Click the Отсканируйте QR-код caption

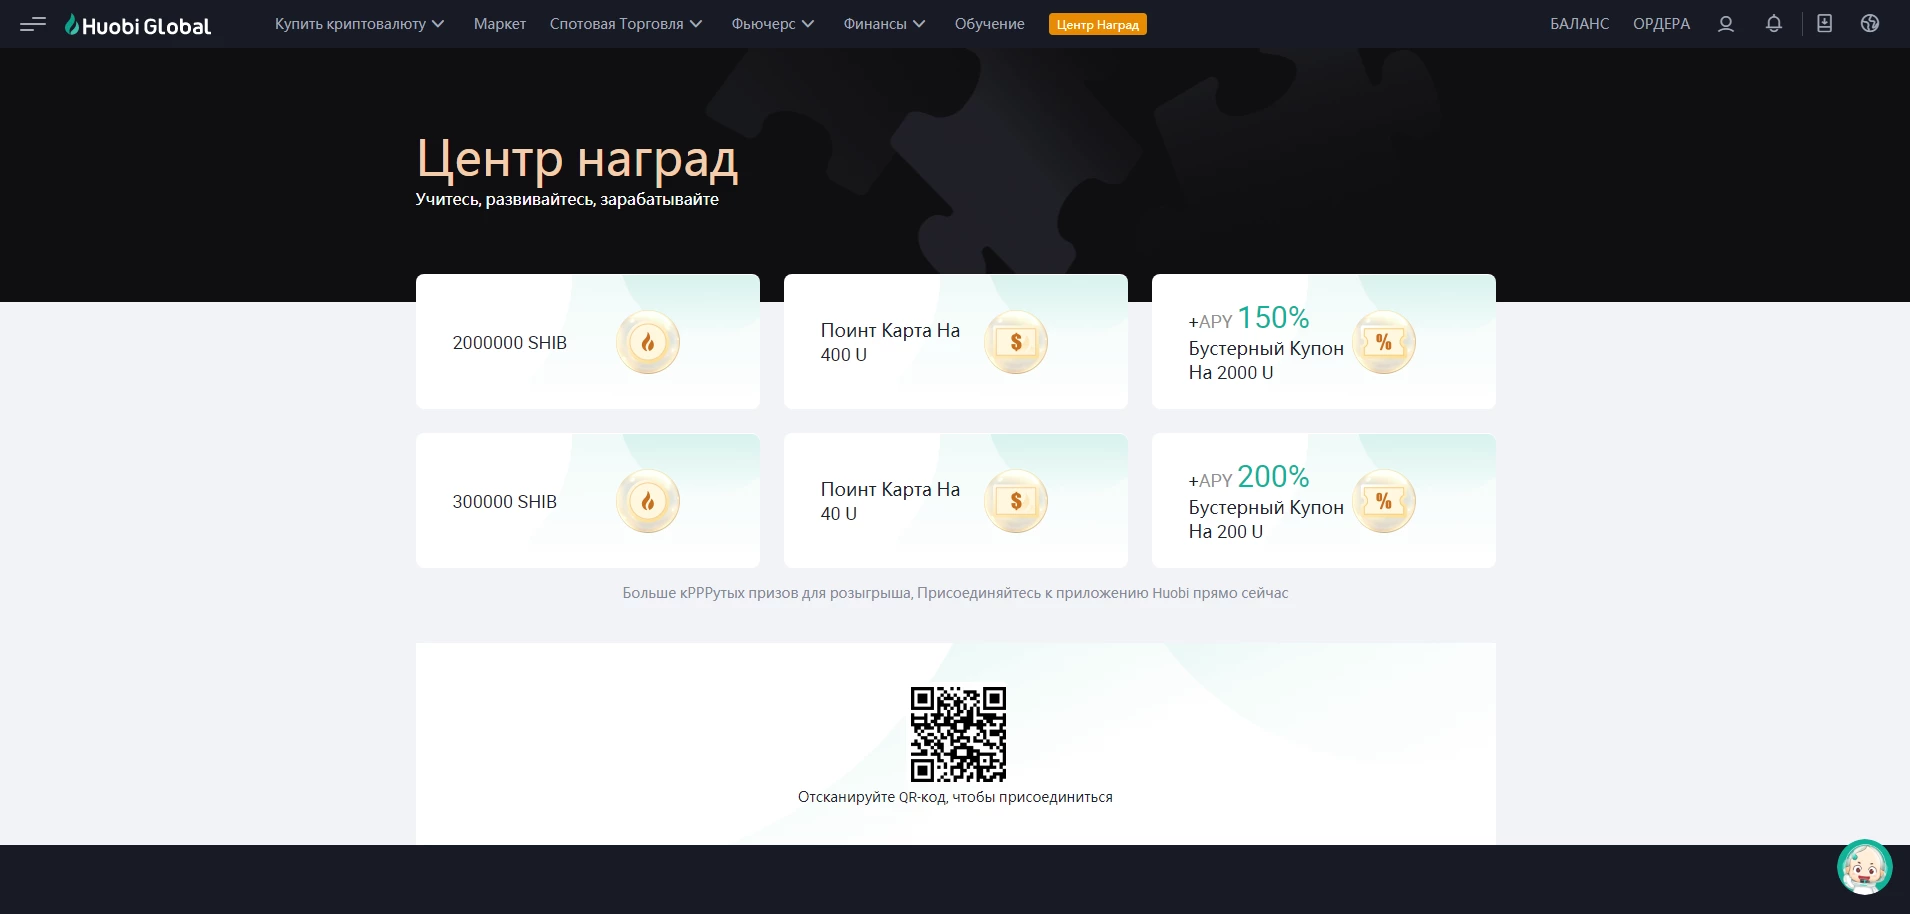click(955, 797)
